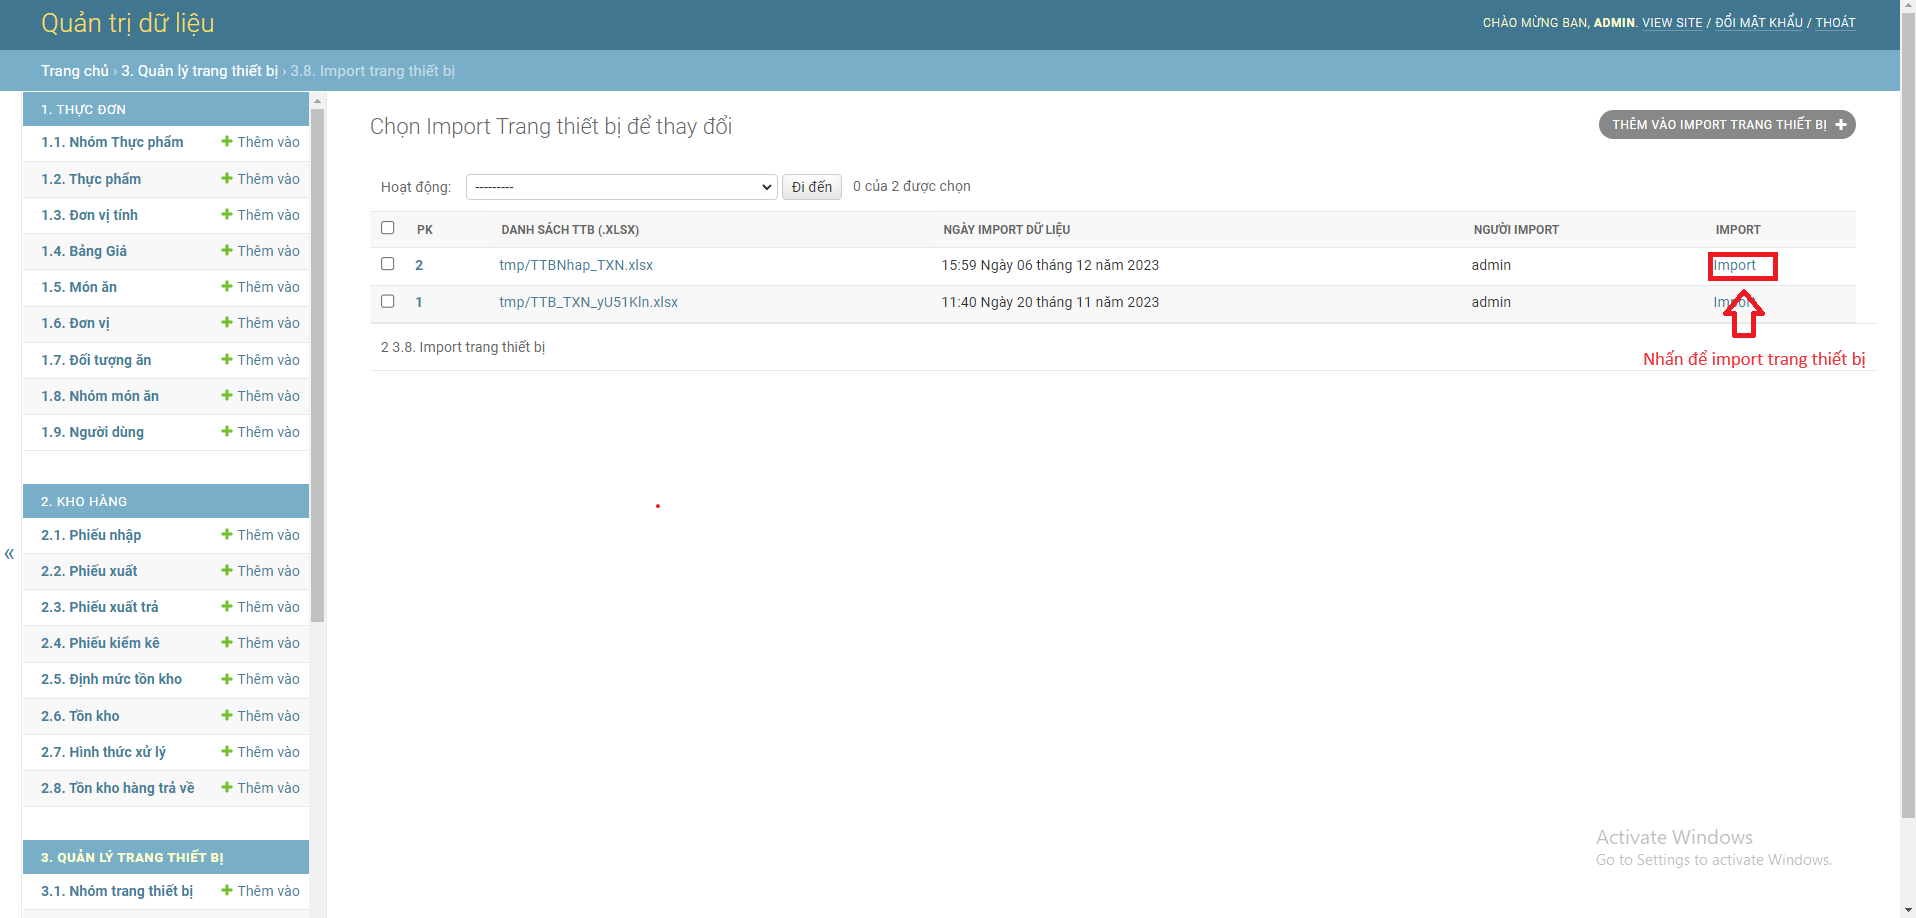Image resolution: width=1916 pixels, height=918 pixels.
Task: Click the plus icon beside 2.6 Tồn kho
Action: coord(226,716)
